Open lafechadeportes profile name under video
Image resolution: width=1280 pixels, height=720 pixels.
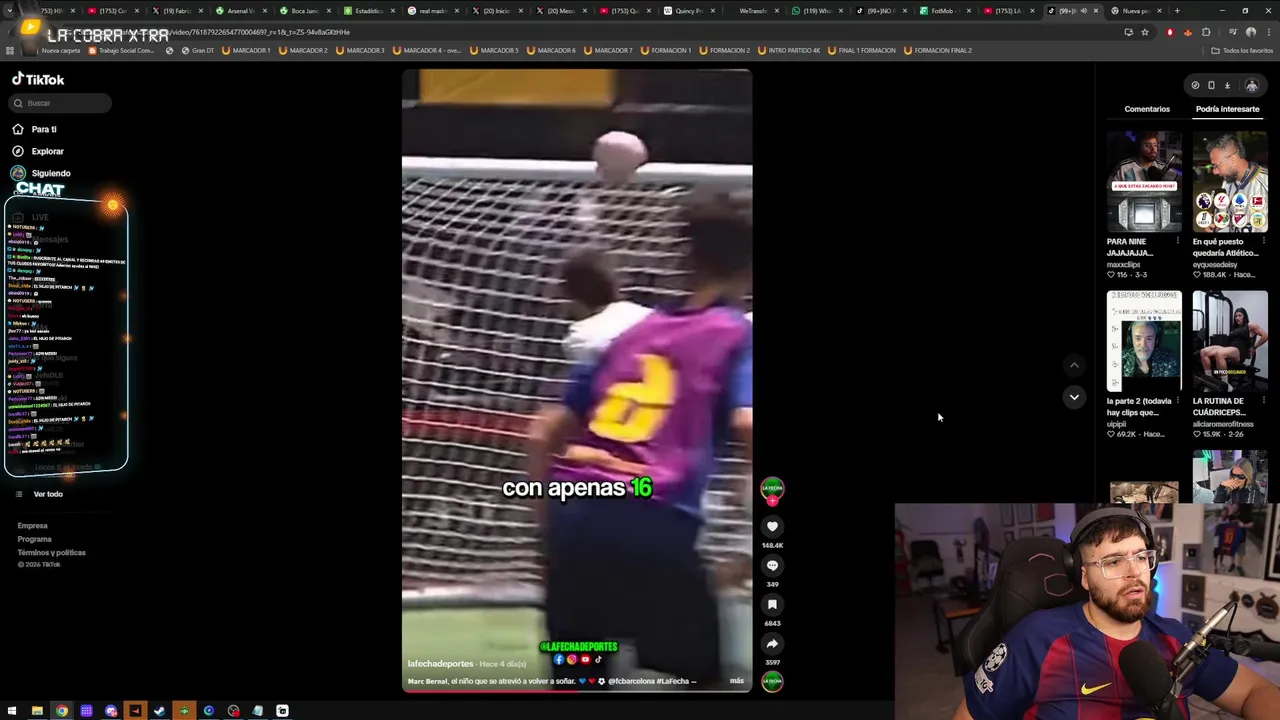[440, 664]
